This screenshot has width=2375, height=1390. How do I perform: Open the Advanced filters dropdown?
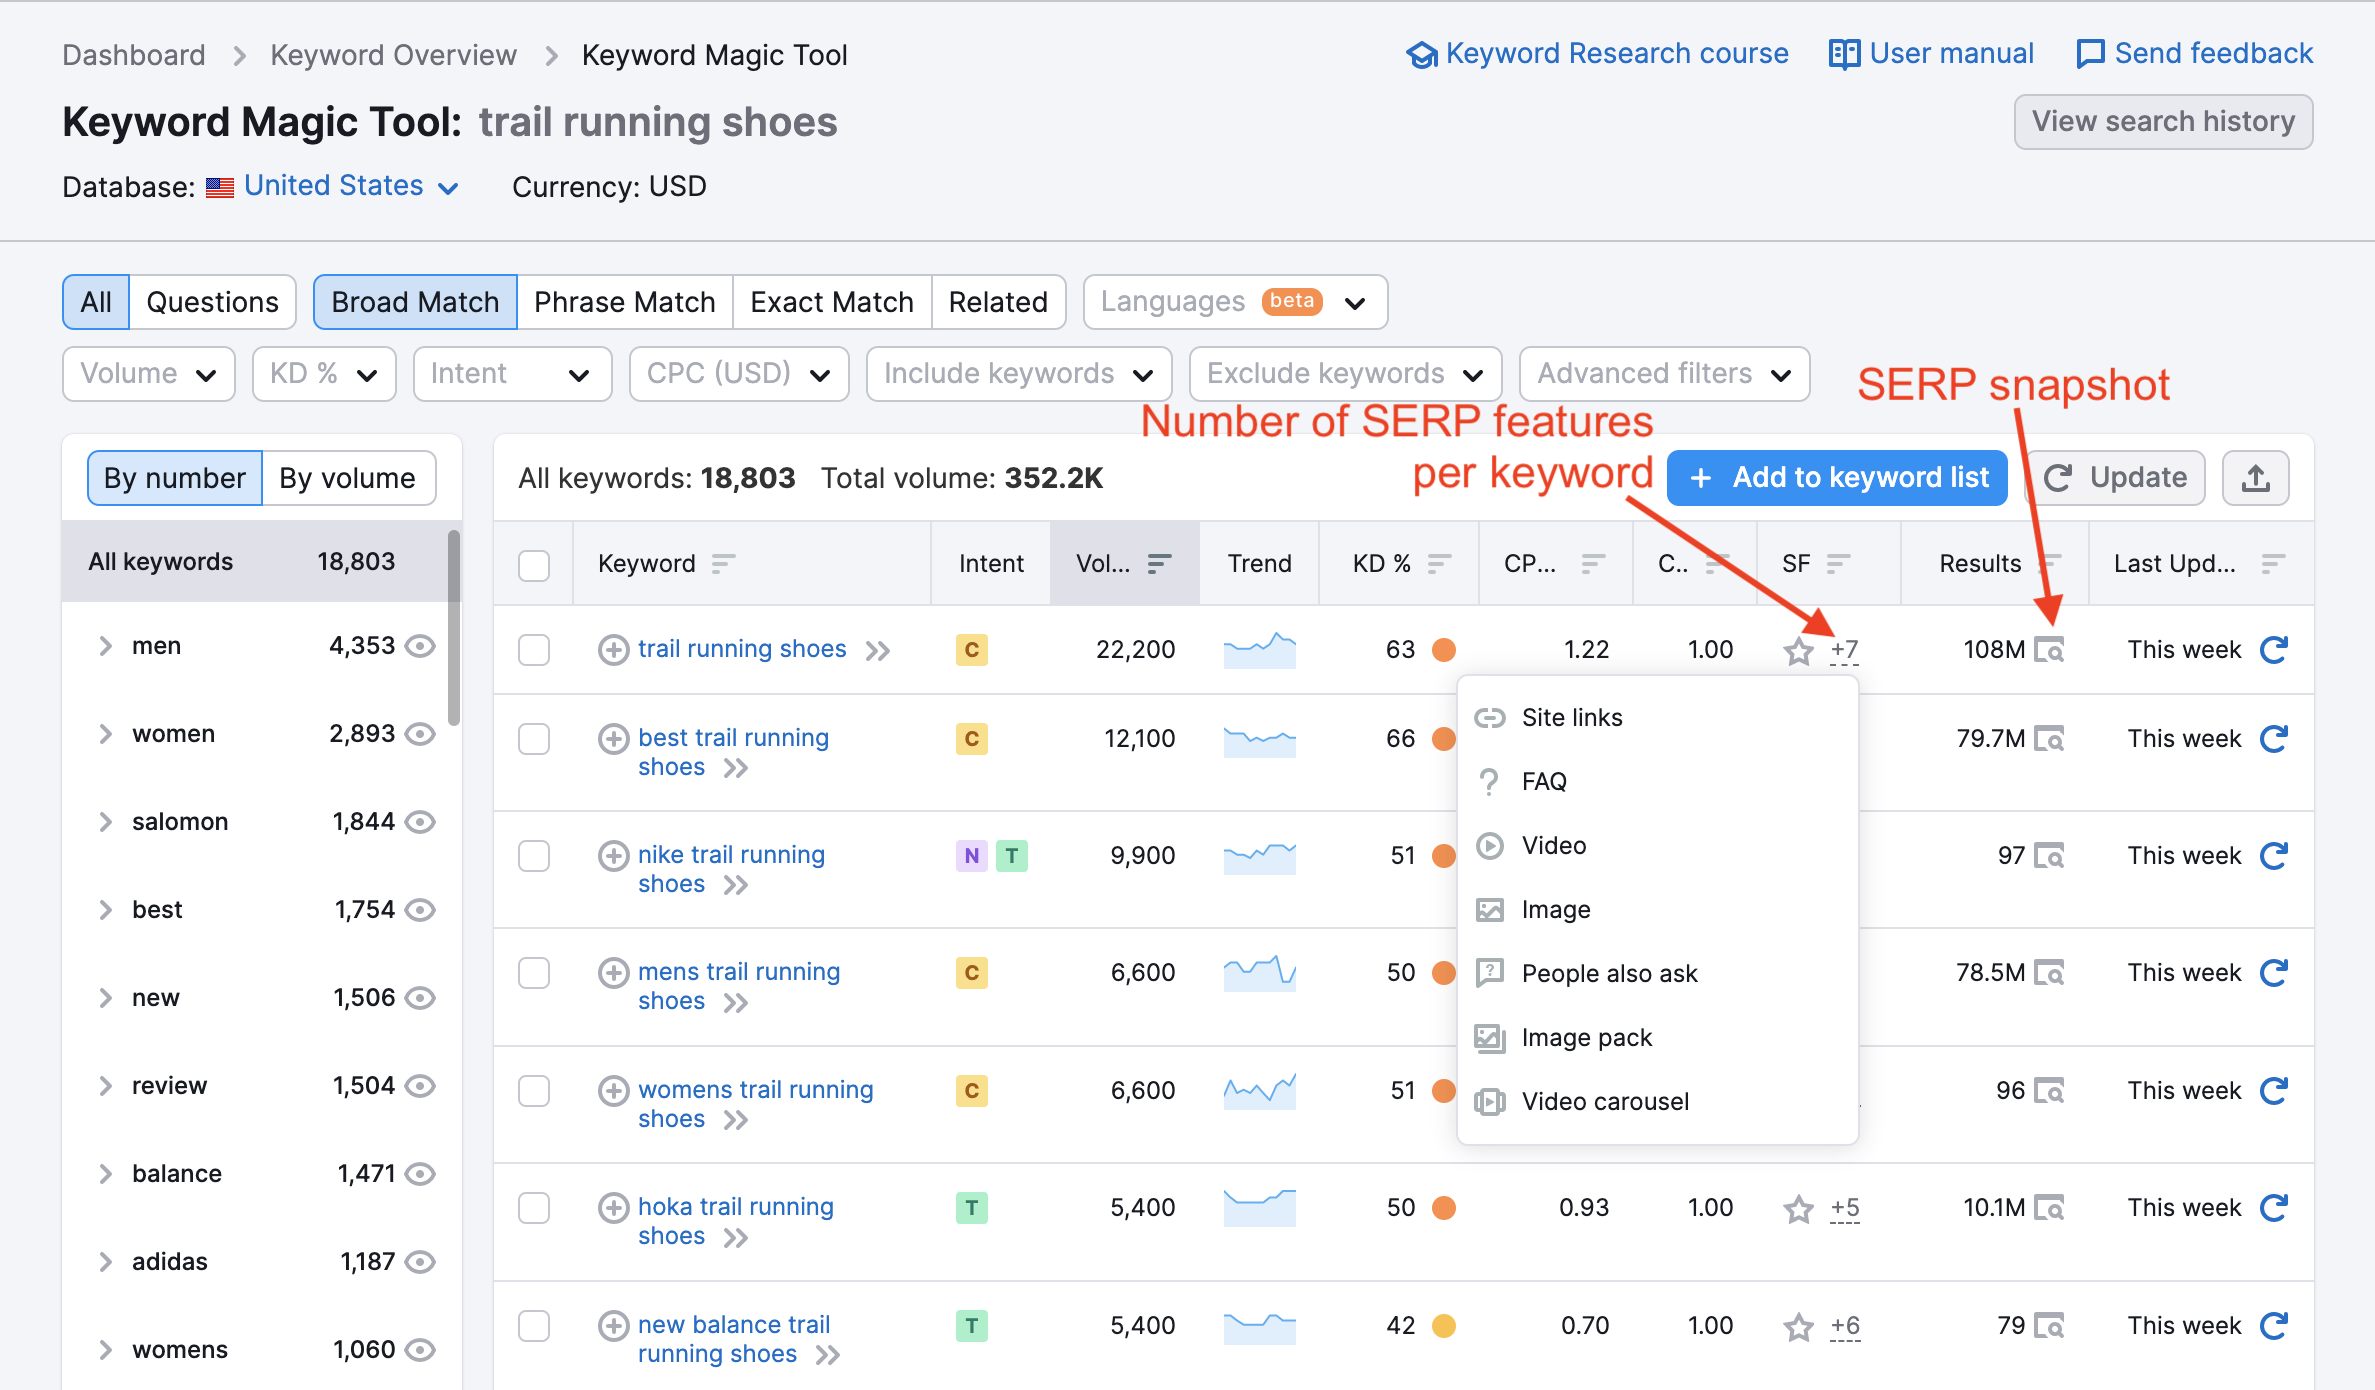tap(1663, 373)
